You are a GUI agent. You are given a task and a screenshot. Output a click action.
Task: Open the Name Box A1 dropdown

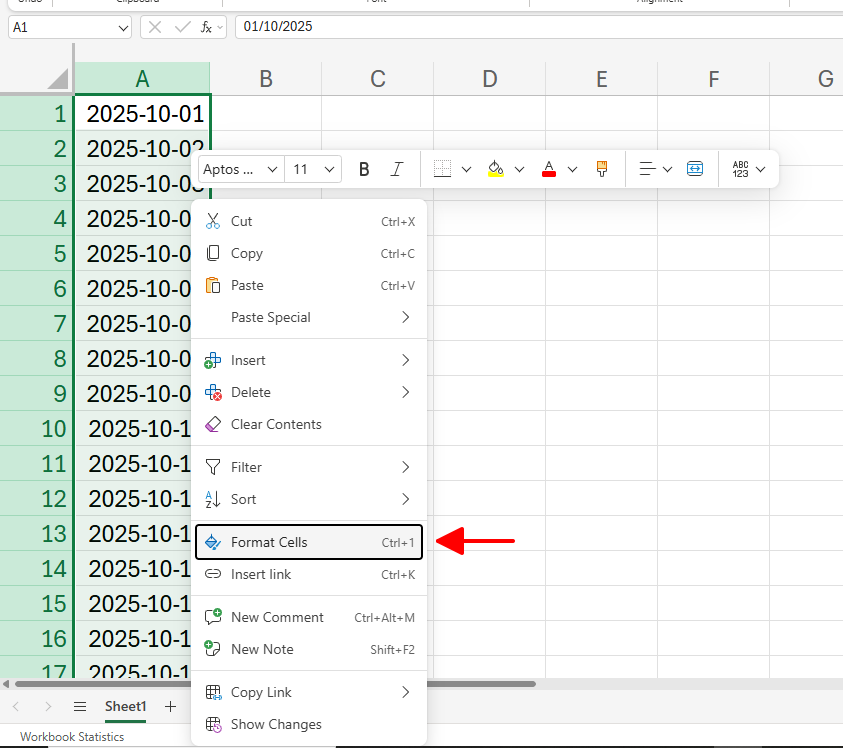coord(124,28)
